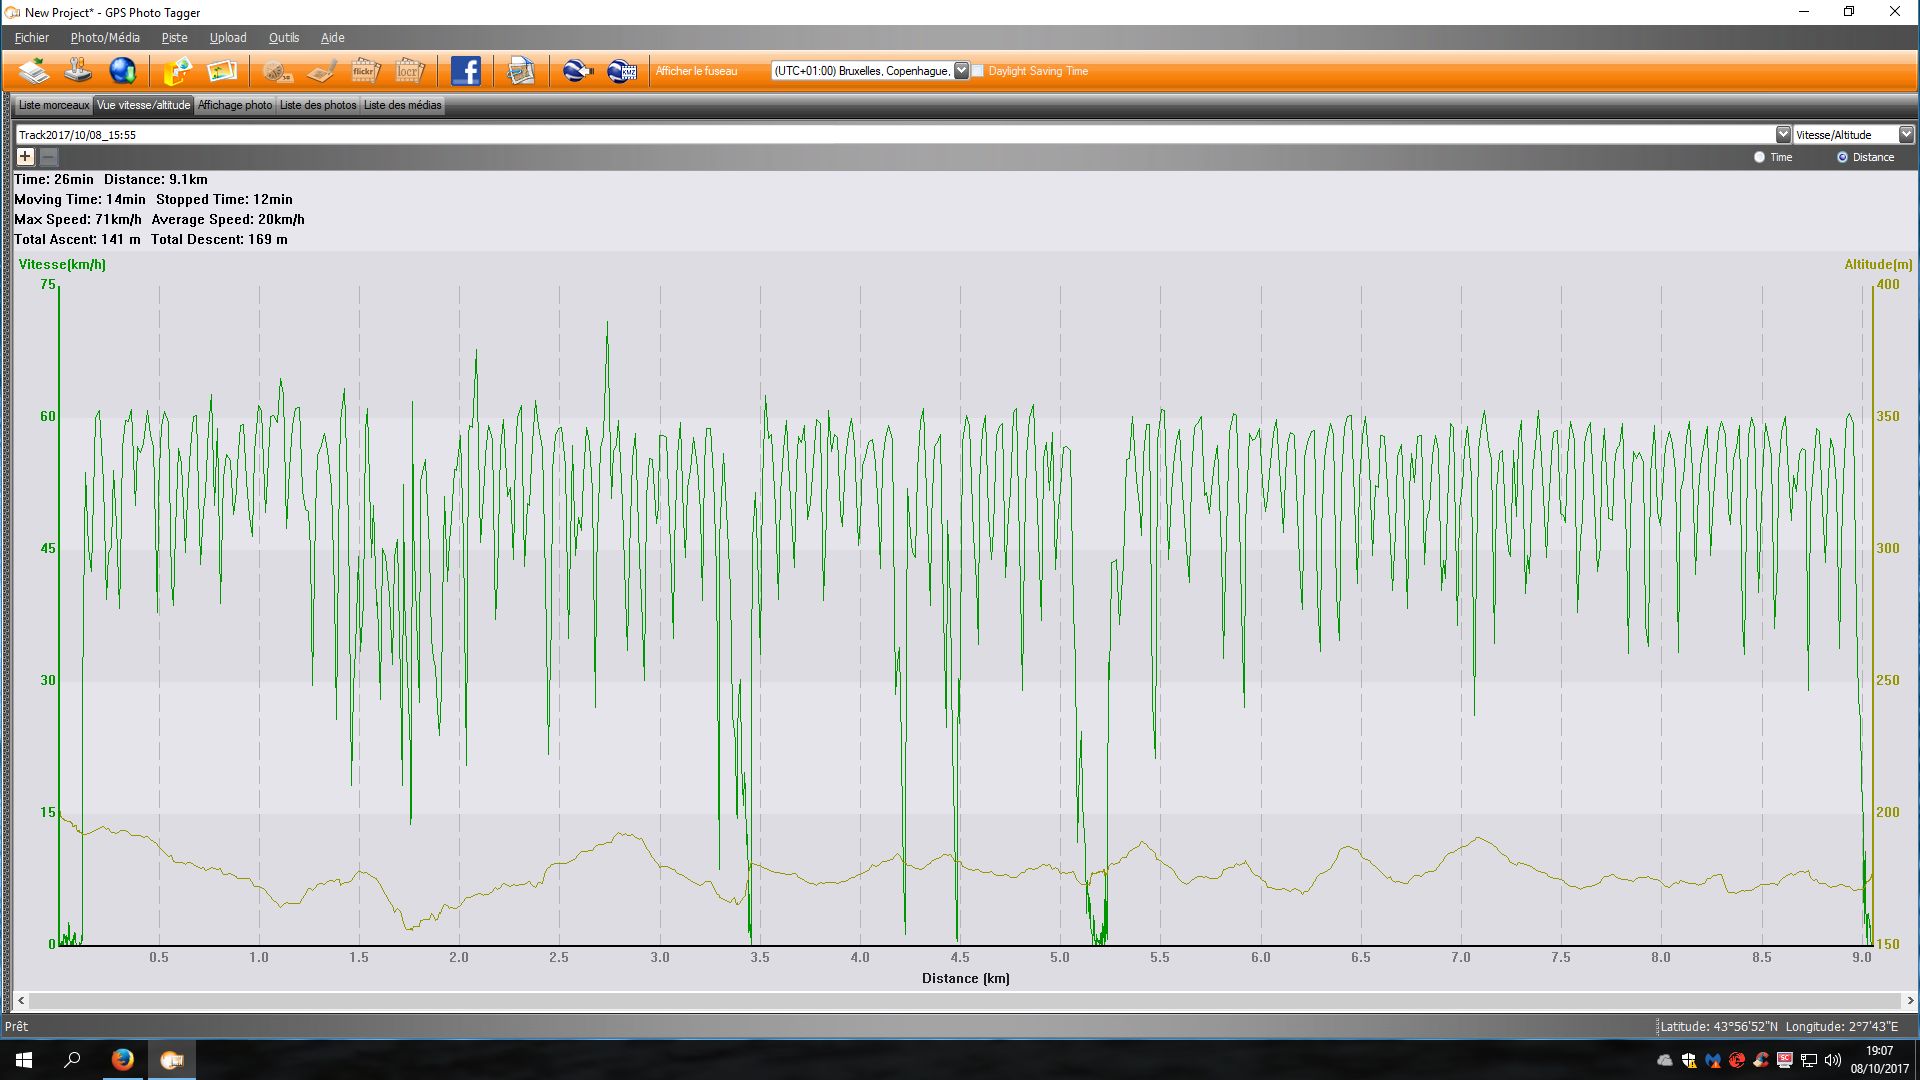Expand the timezone dropdown
The height and width of the screenshot is (1080, 1920).
point(961,71)
